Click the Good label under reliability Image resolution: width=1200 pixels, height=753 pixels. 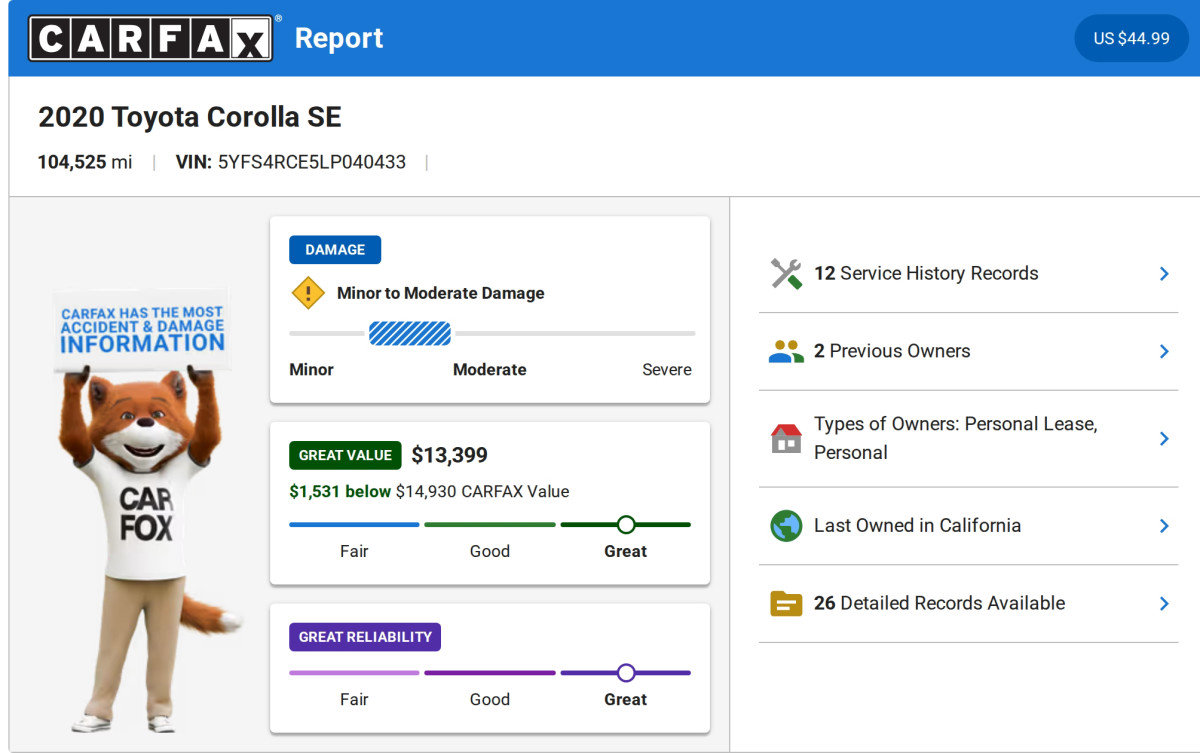(490, 699)
